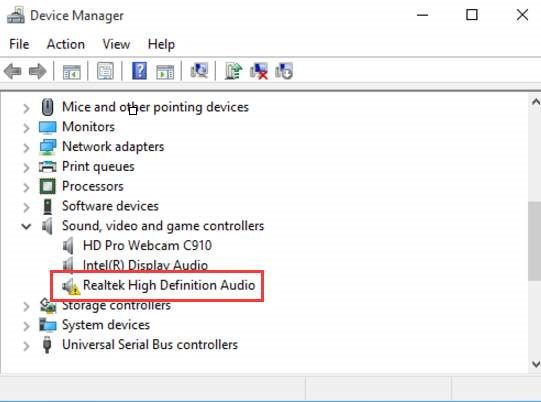The height and width of the screenshot is (402, 541).
Task: Click the Processors chip icon
Action: coord(47,187)
